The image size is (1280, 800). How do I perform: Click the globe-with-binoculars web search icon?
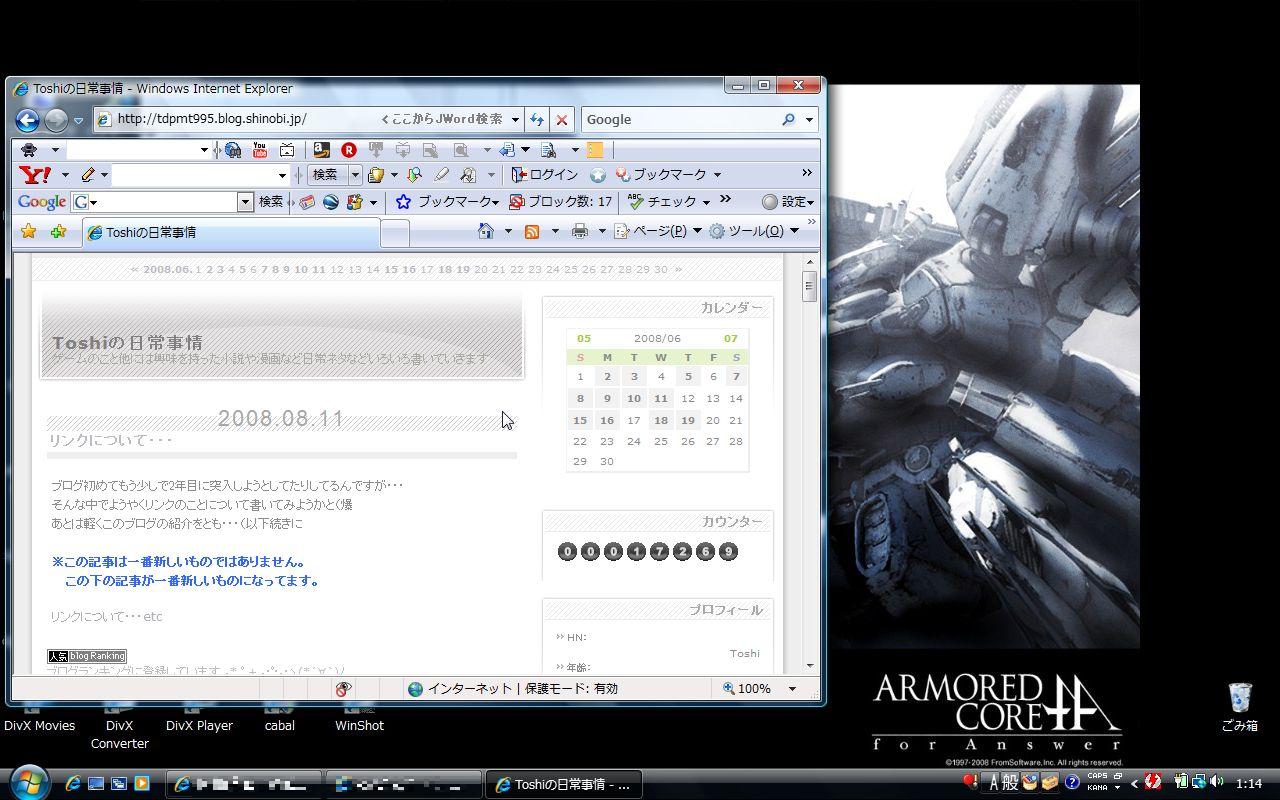pos(233,150)
